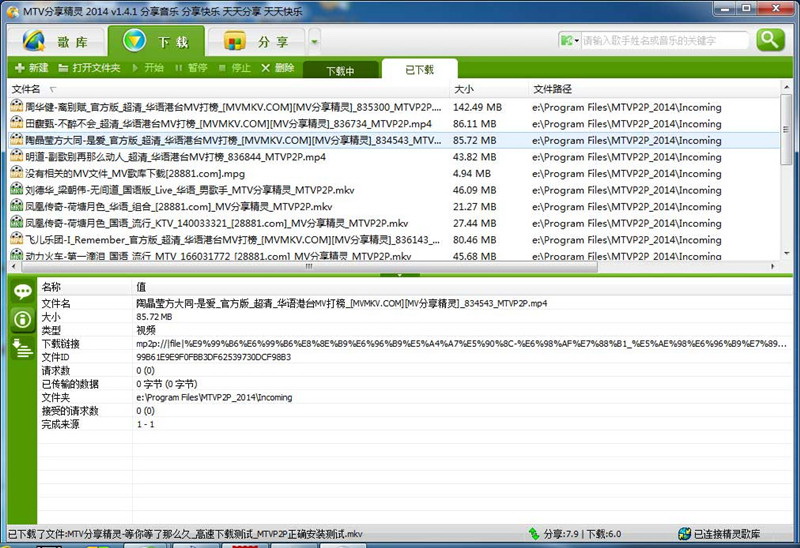
Task: Click 新建 to create a new download
Action: click(x=32, y=68)
